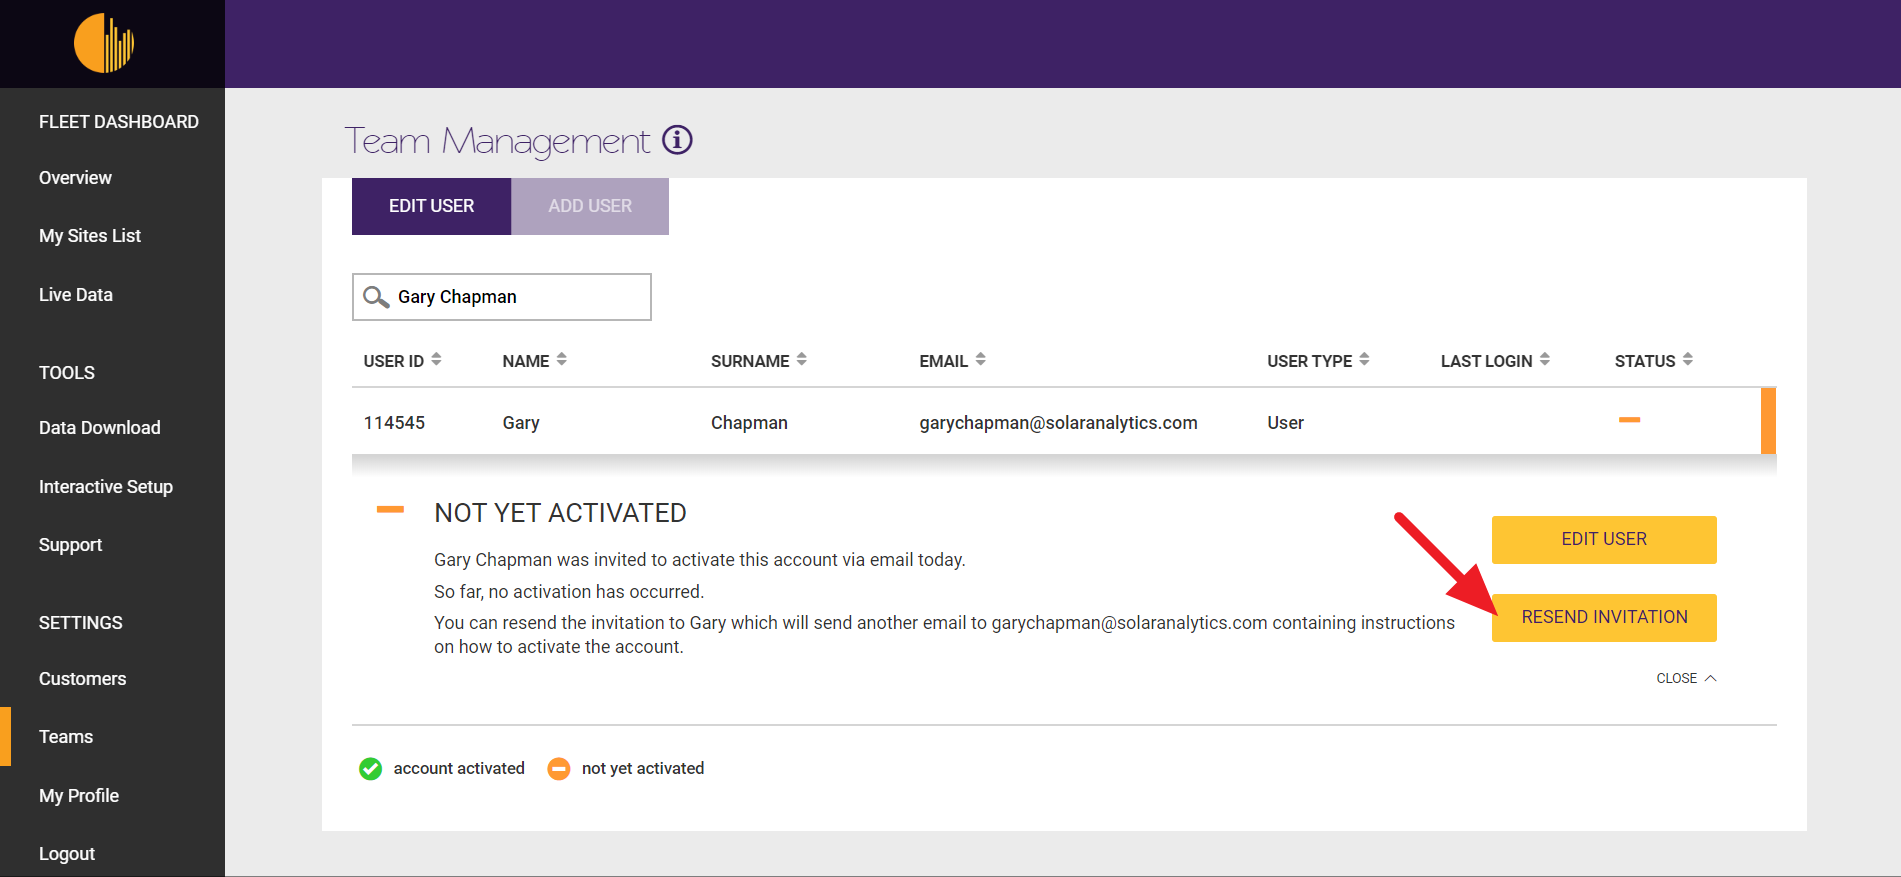Open Interactive Setup in the sidebar
Image resolution: width=1901 pixels, height=877 pixels.
(106, 487)
